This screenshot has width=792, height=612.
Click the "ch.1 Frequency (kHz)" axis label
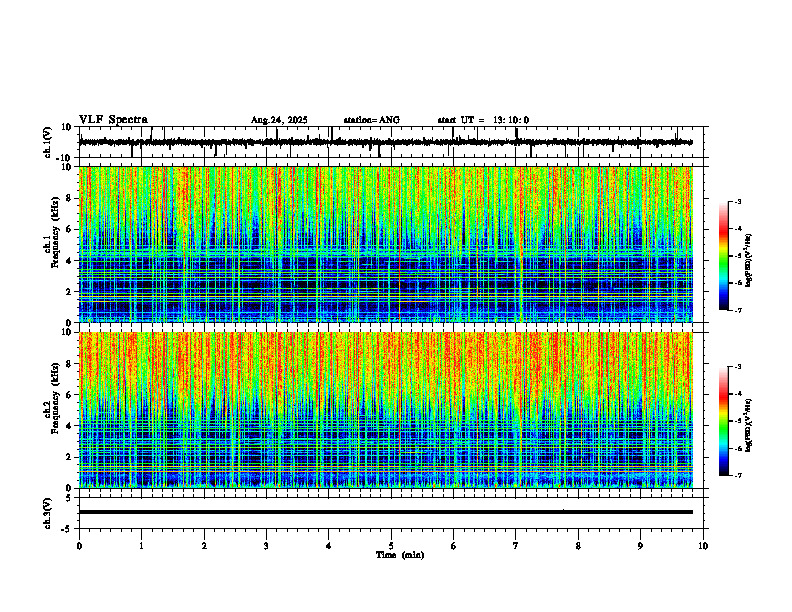pyautogui.click(x=53, y=232)
